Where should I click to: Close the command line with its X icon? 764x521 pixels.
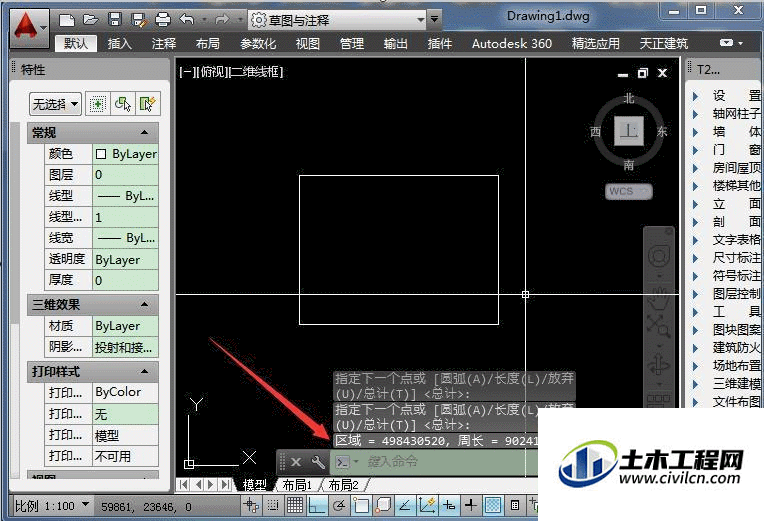pos(296,462)
